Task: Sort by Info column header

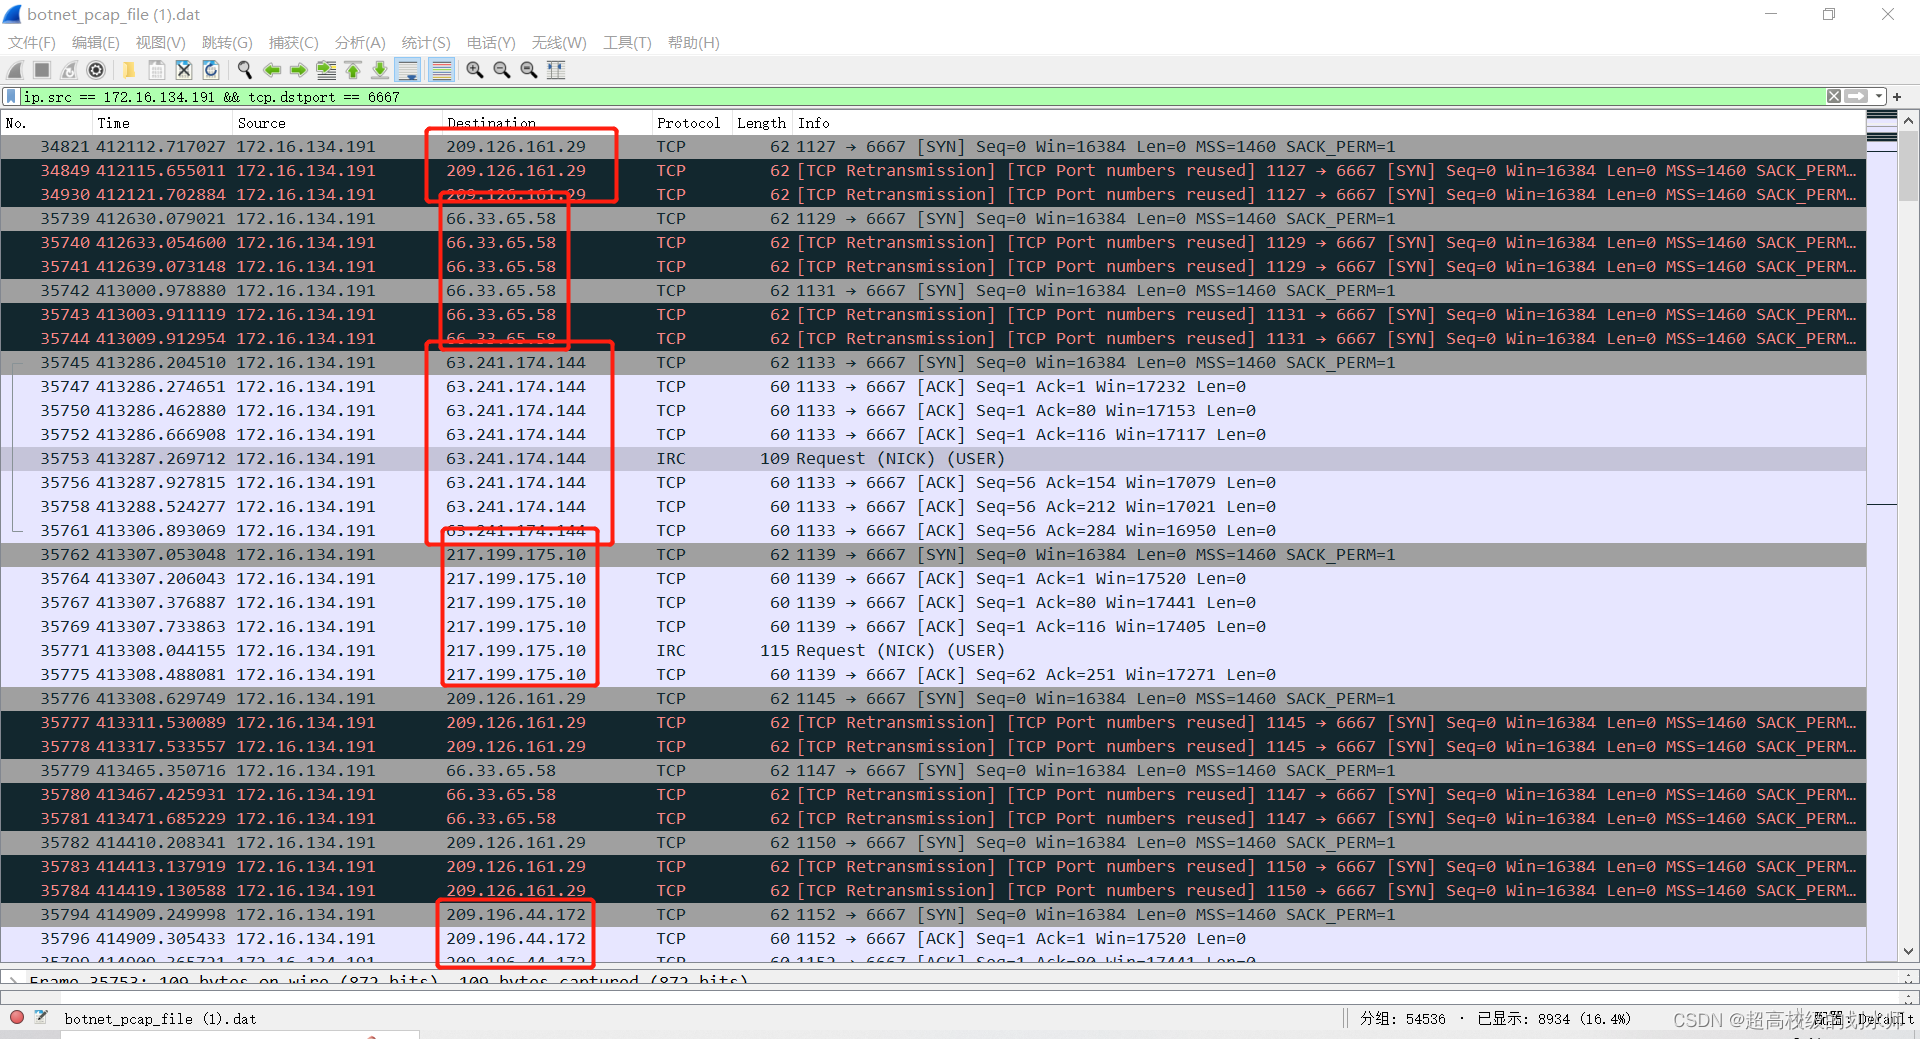Action: [1328, 123]
